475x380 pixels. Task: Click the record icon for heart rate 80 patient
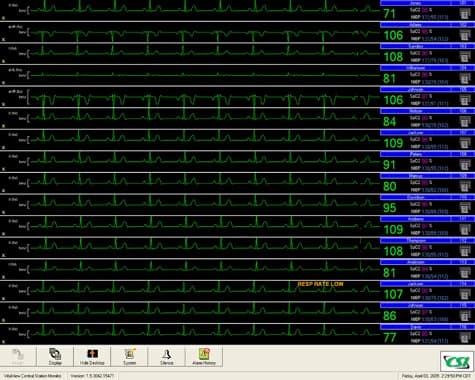464,187
